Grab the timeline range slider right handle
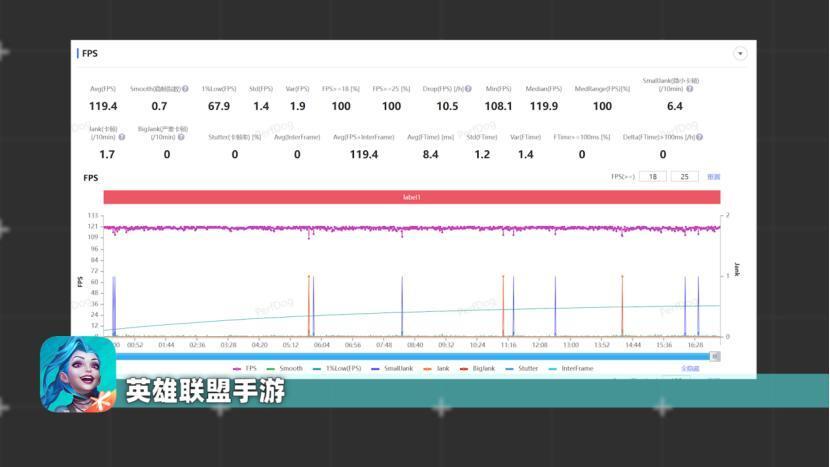Screen dimensions: 830x467 pyautogui.click(x=715, y=356)
